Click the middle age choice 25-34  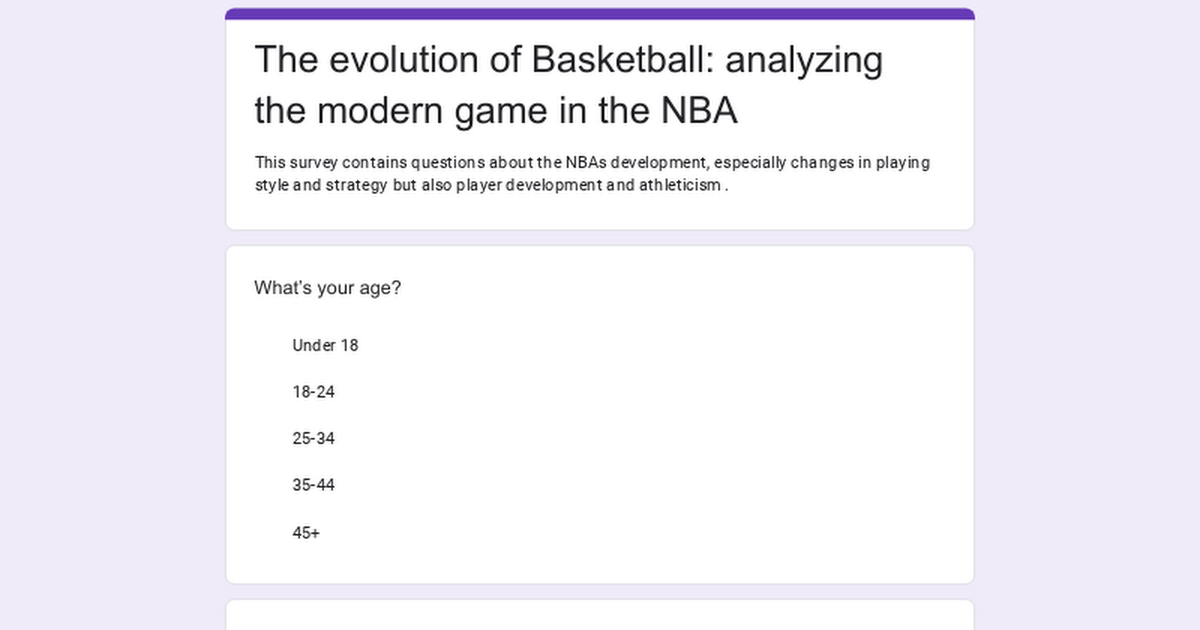(x=314, y=438)
